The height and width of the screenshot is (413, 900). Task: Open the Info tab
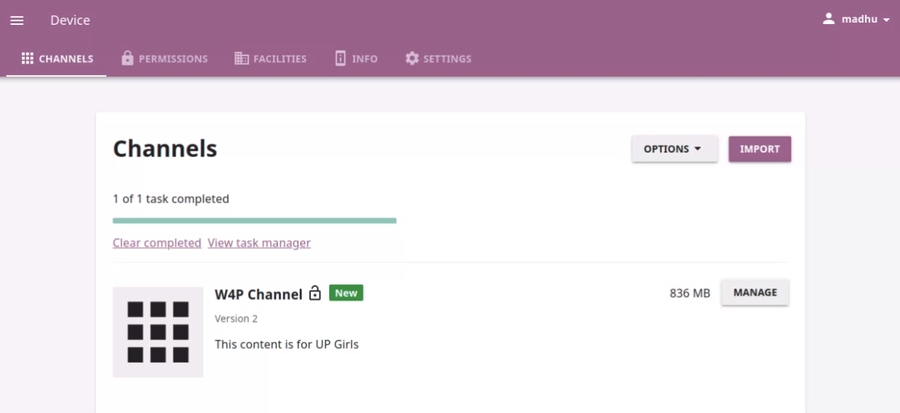pos(365,59)
